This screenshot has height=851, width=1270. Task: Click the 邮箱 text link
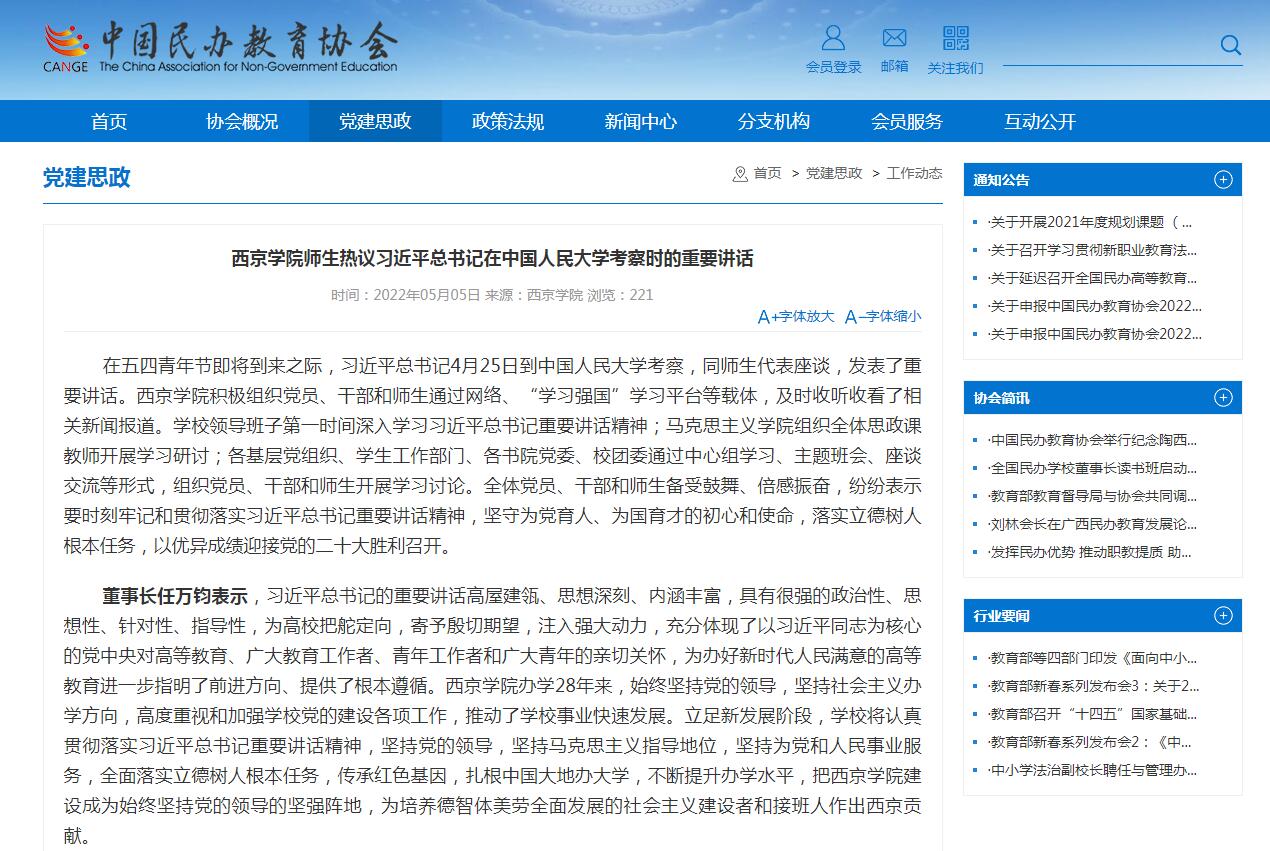895,66
